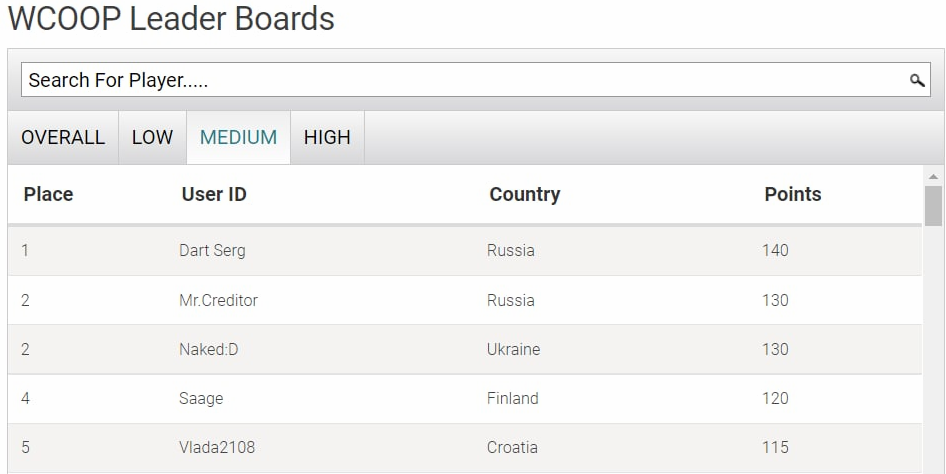Click the Points column header
Screen dimensions: 946x474
[793, 194]
